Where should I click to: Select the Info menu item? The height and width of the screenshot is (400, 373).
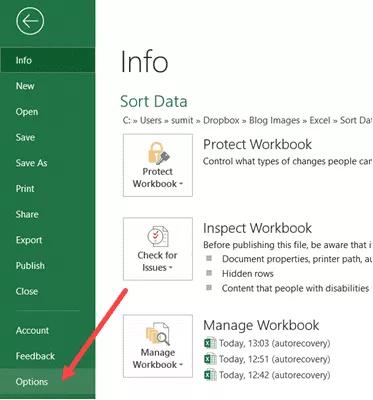(x=48, y=60)
